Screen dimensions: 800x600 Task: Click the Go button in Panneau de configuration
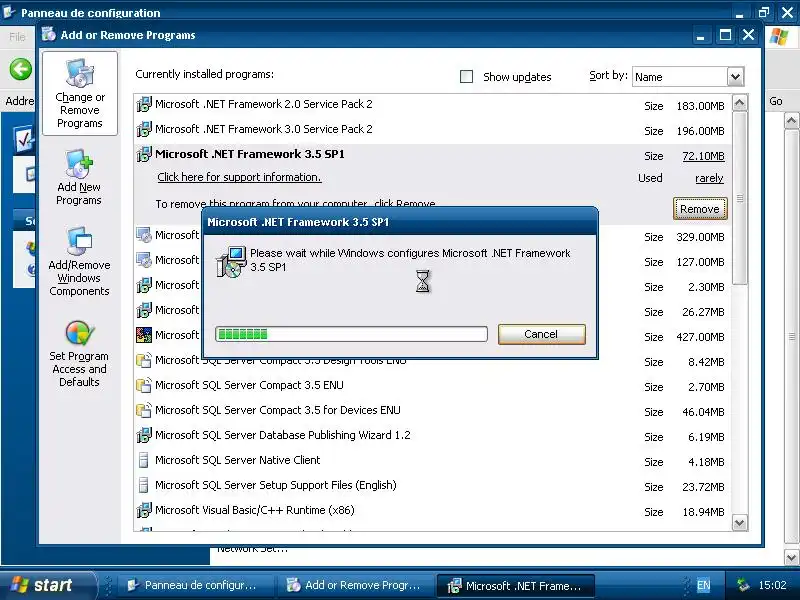[776, 101]
